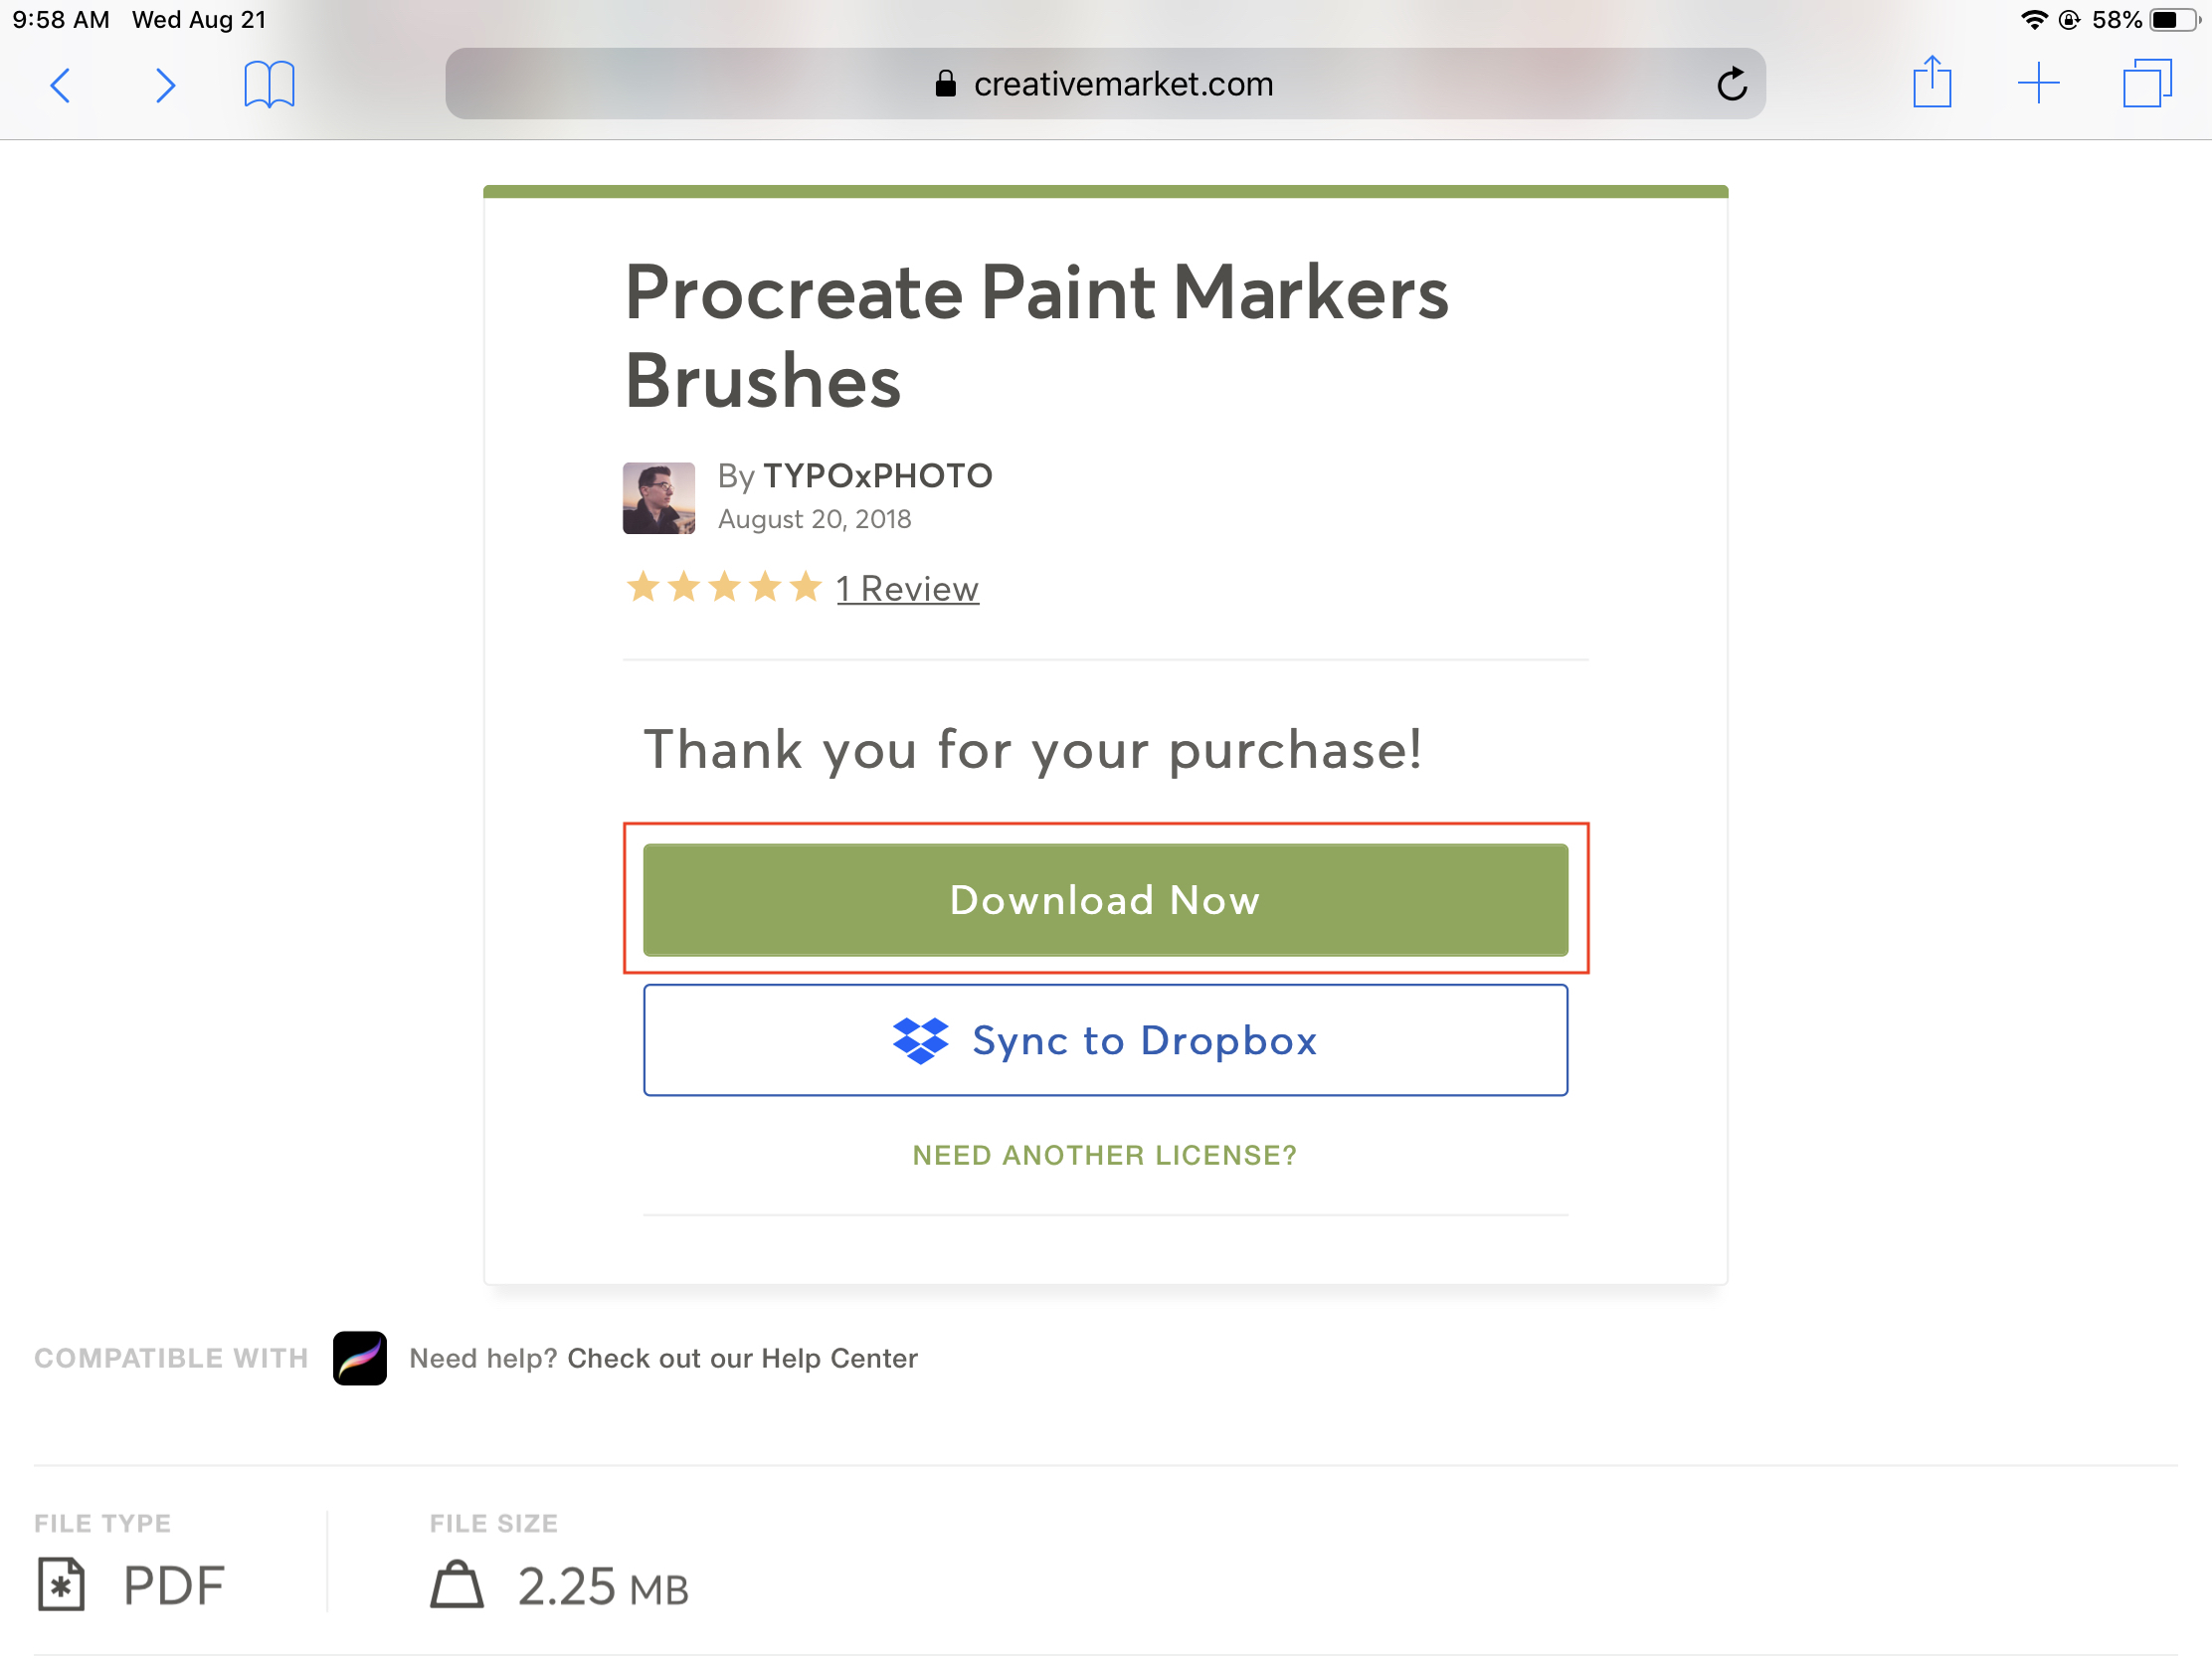Go back with Safari's back arrow
The image size is (2212, 1659).
(x=61, y=85)
